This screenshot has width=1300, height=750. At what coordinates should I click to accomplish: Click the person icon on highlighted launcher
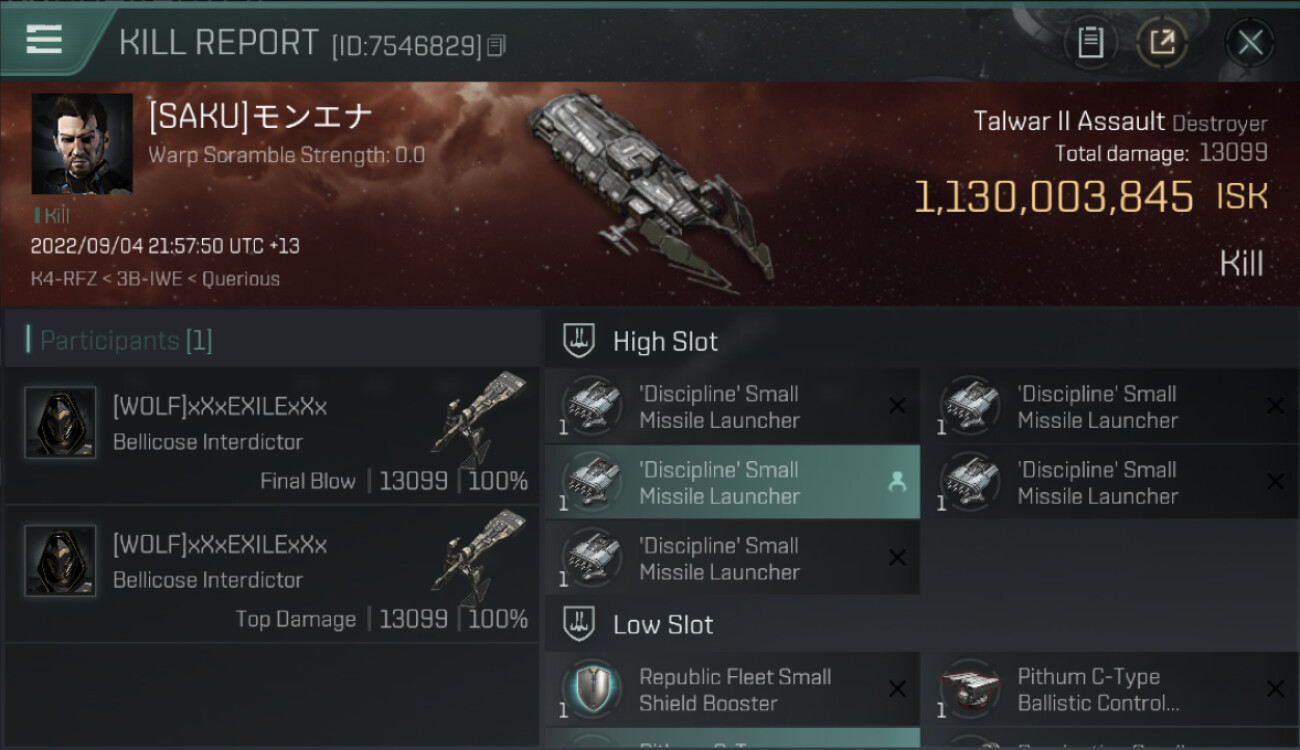(x=897, y=482)
